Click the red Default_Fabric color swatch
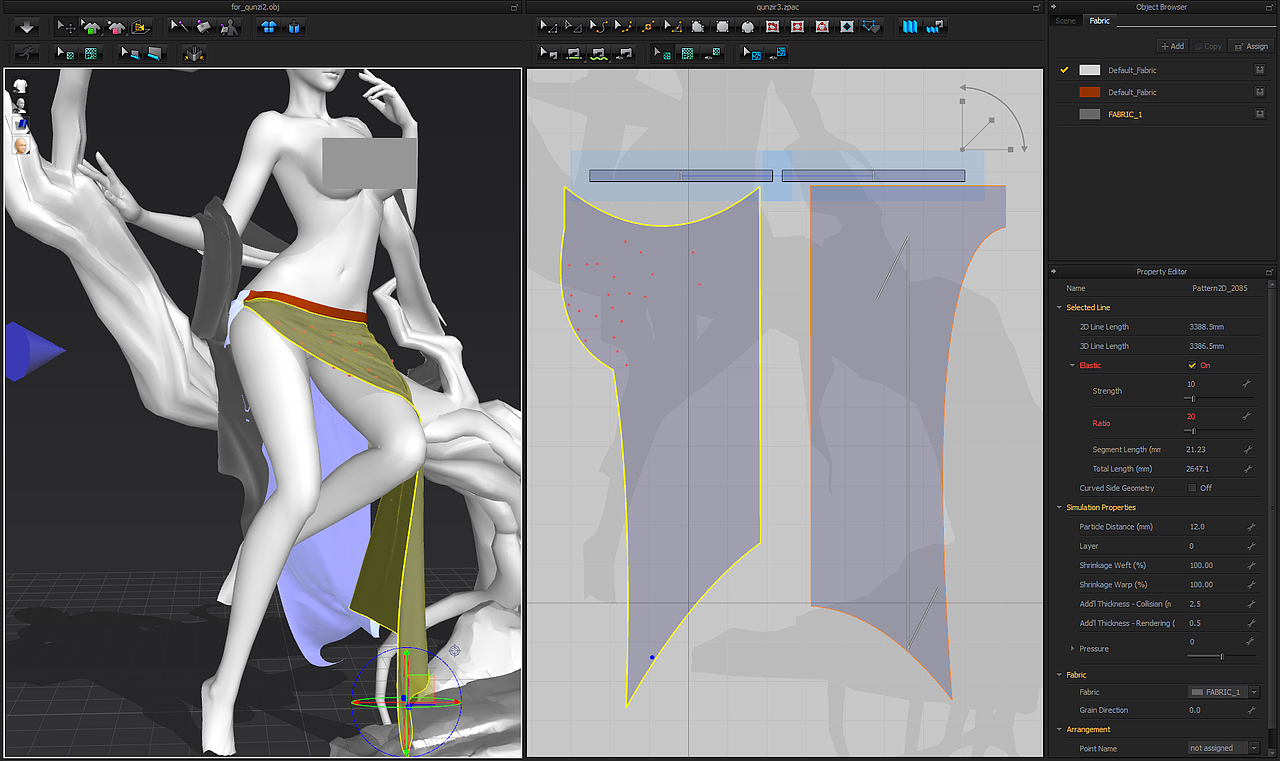Viewport: 1280px width, 761px height. (x=1090, y=92)
